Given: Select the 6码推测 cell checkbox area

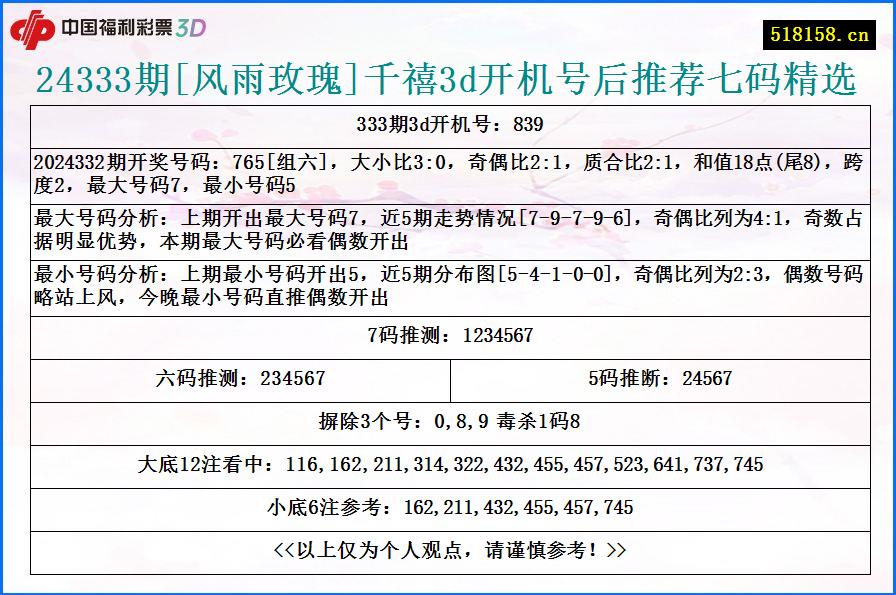Looking at the screenshot, I should (240, 378).
